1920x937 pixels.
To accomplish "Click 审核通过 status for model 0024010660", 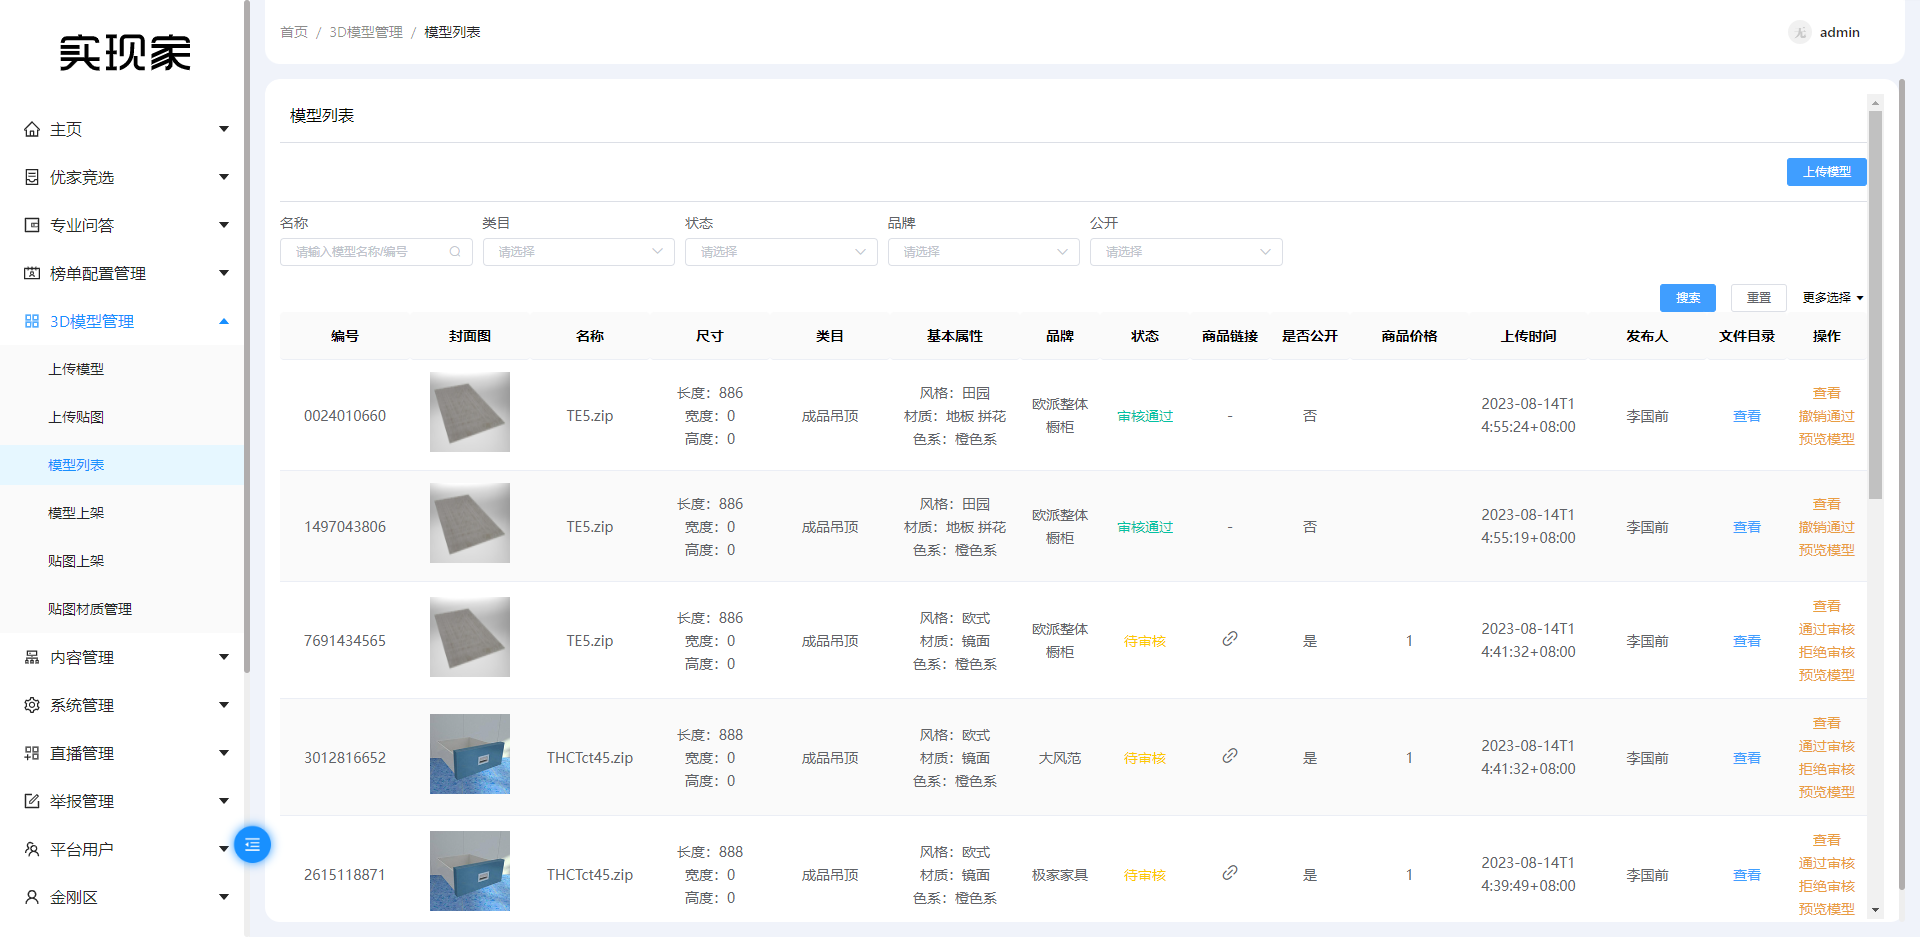I will tap(1145, 416).
